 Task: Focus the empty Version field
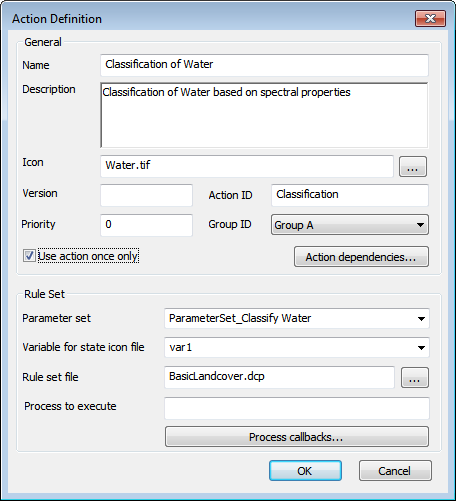147,195
